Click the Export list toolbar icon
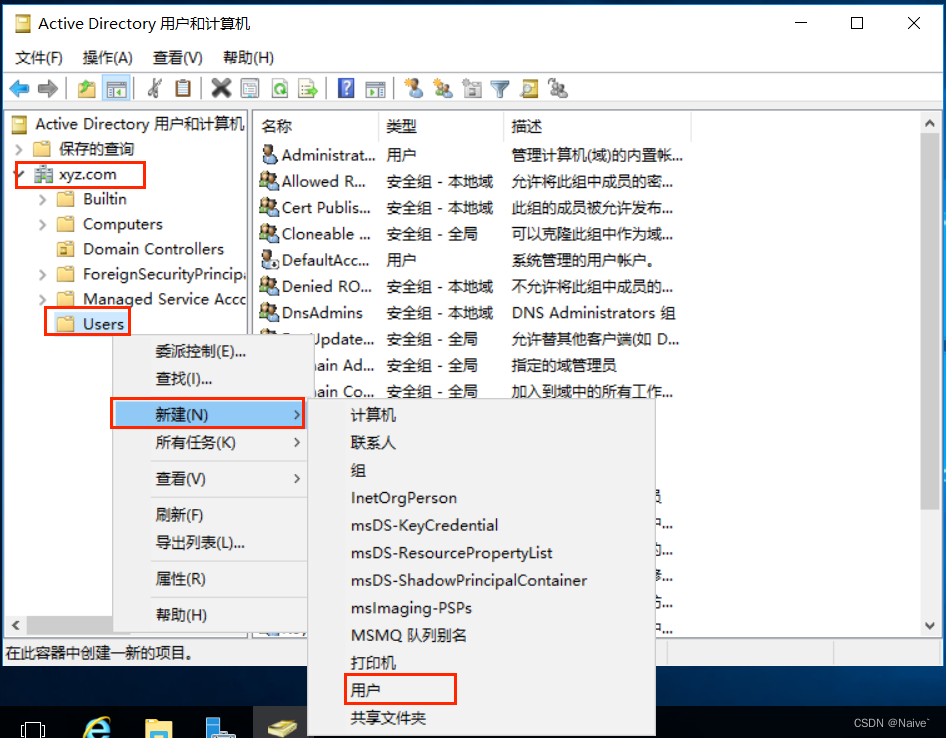The image size is (946, 738). [308, 89]
